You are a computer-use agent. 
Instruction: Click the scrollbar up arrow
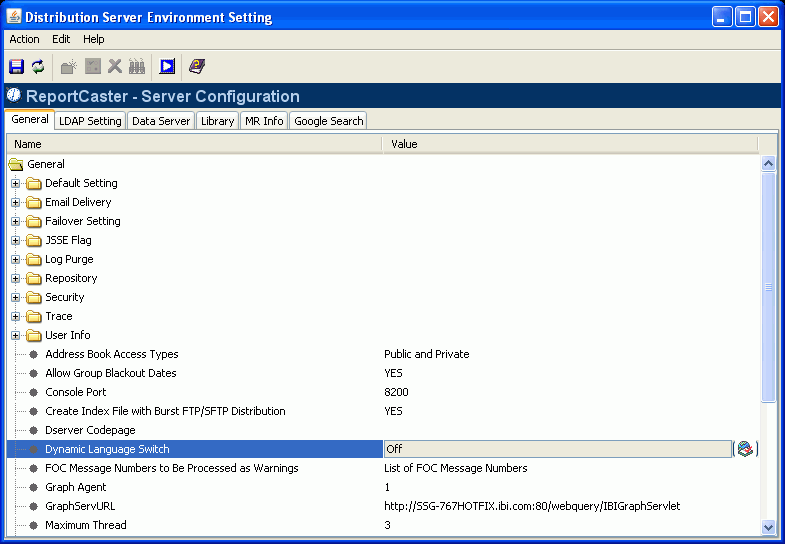pyautogui.click(x=768, y=163)
